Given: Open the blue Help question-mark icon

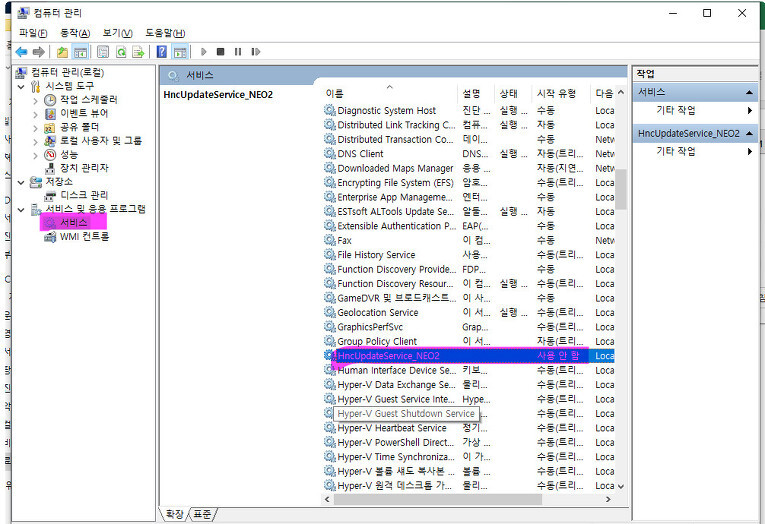Looking at the screenshot, I should [x=162, y=51].
